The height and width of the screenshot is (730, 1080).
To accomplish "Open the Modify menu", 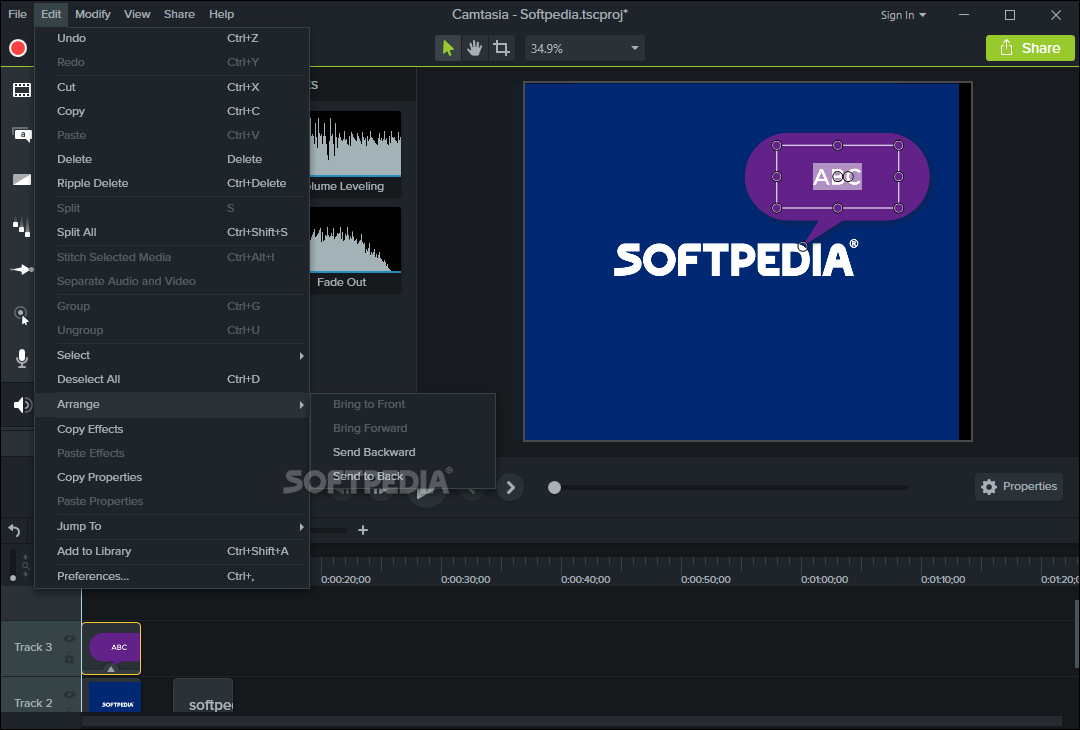I will click(92, 14).
